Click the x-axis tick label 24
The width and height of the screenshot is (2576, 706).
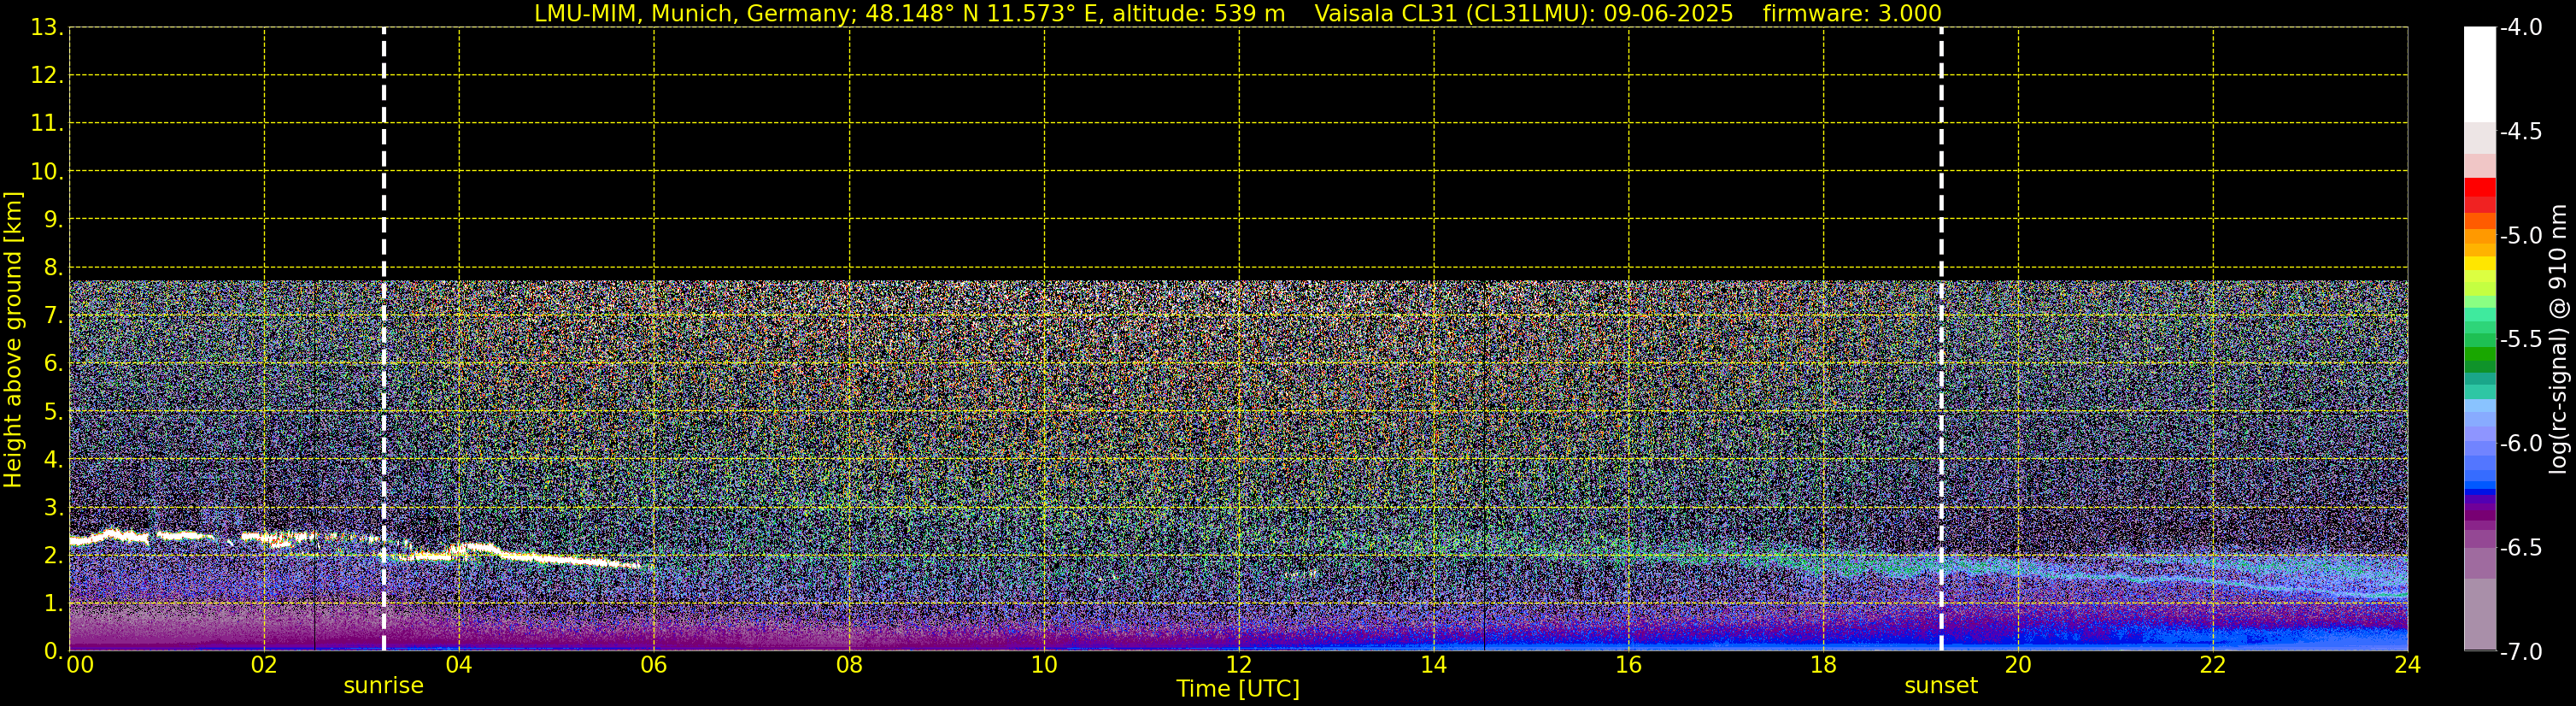tap(2408, 665)
